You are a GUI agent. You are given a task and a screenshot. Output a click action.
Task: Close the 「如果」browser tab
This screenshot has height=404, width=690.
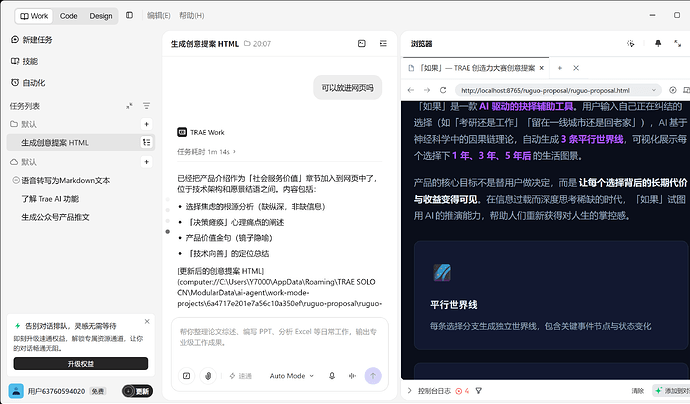tap(542, 68)
